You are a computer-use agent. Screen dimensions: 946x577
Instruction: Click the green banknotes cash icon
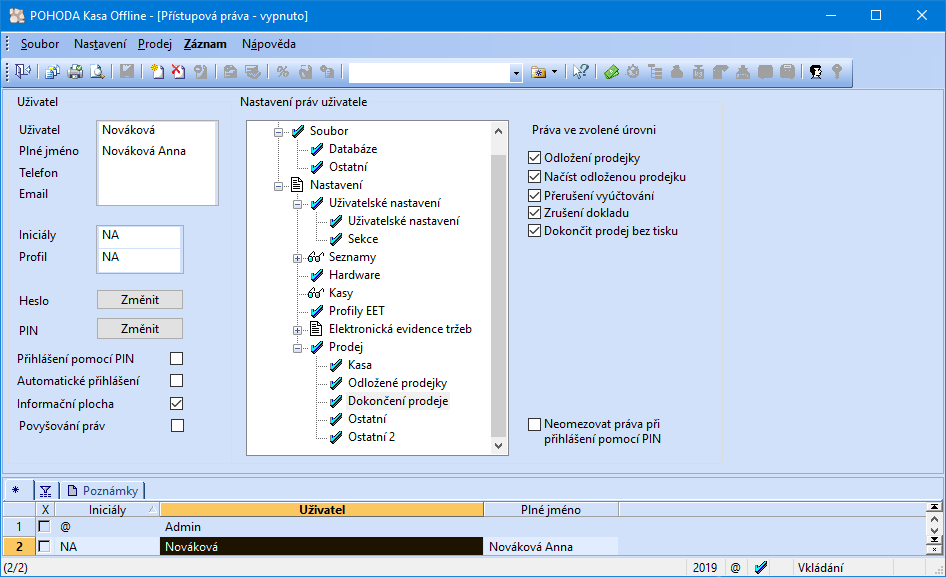[x=611, y=72]
